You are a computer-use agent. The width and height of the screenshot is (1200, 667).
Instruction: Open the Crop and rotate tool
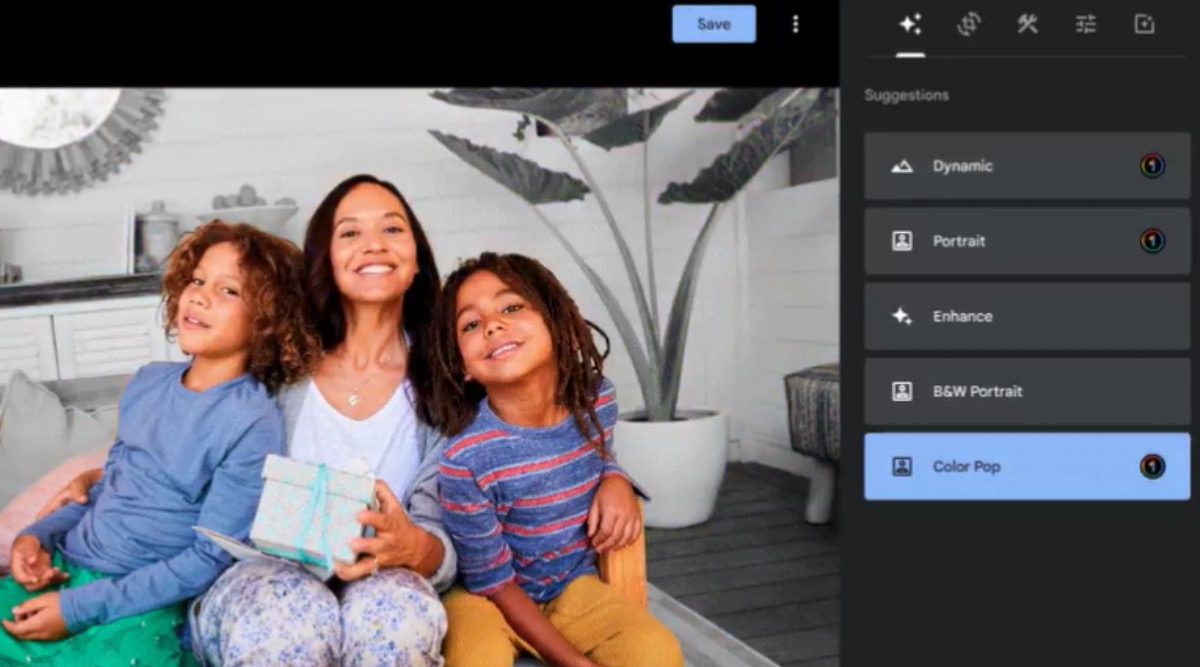(x=968, y=24)
